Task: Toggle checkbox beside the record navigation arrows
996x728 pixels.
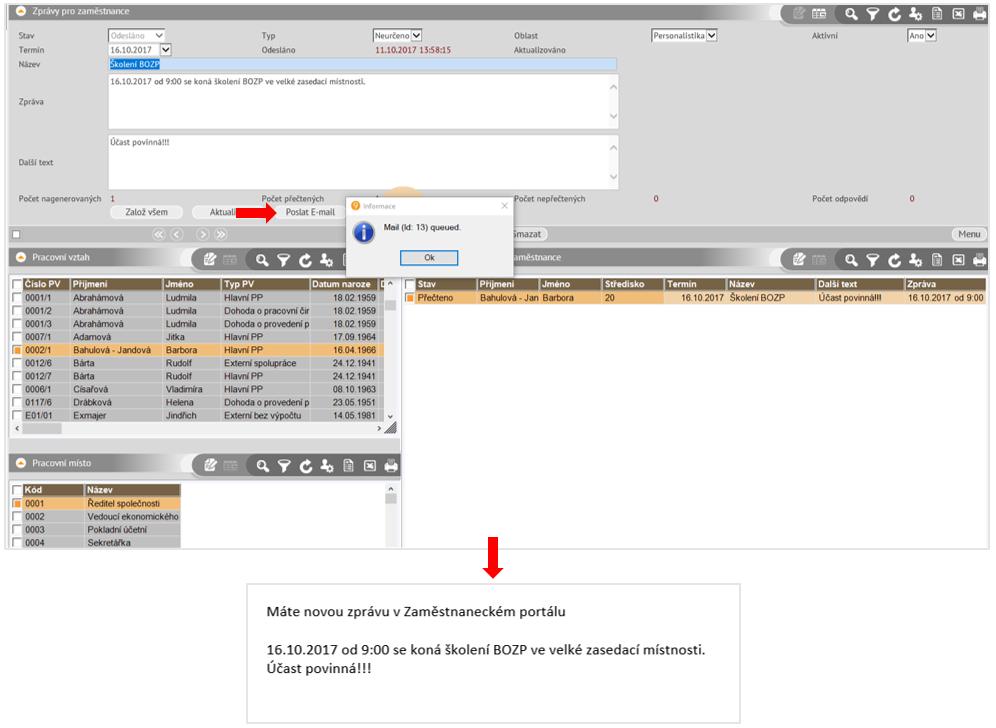Action: (x=16, y=234)
